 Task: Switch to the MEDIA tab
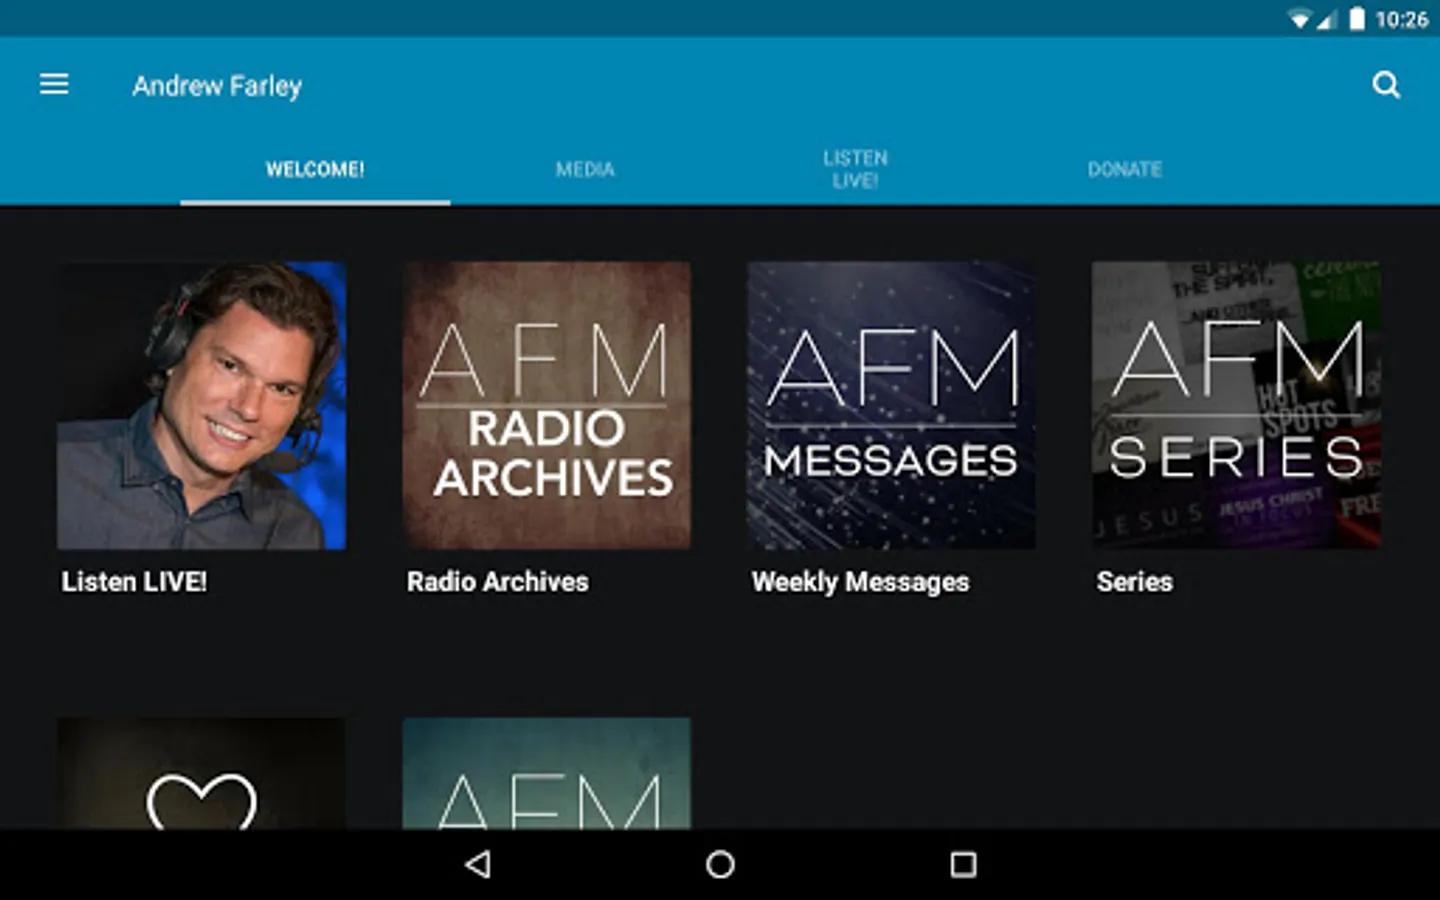point(585,169)
